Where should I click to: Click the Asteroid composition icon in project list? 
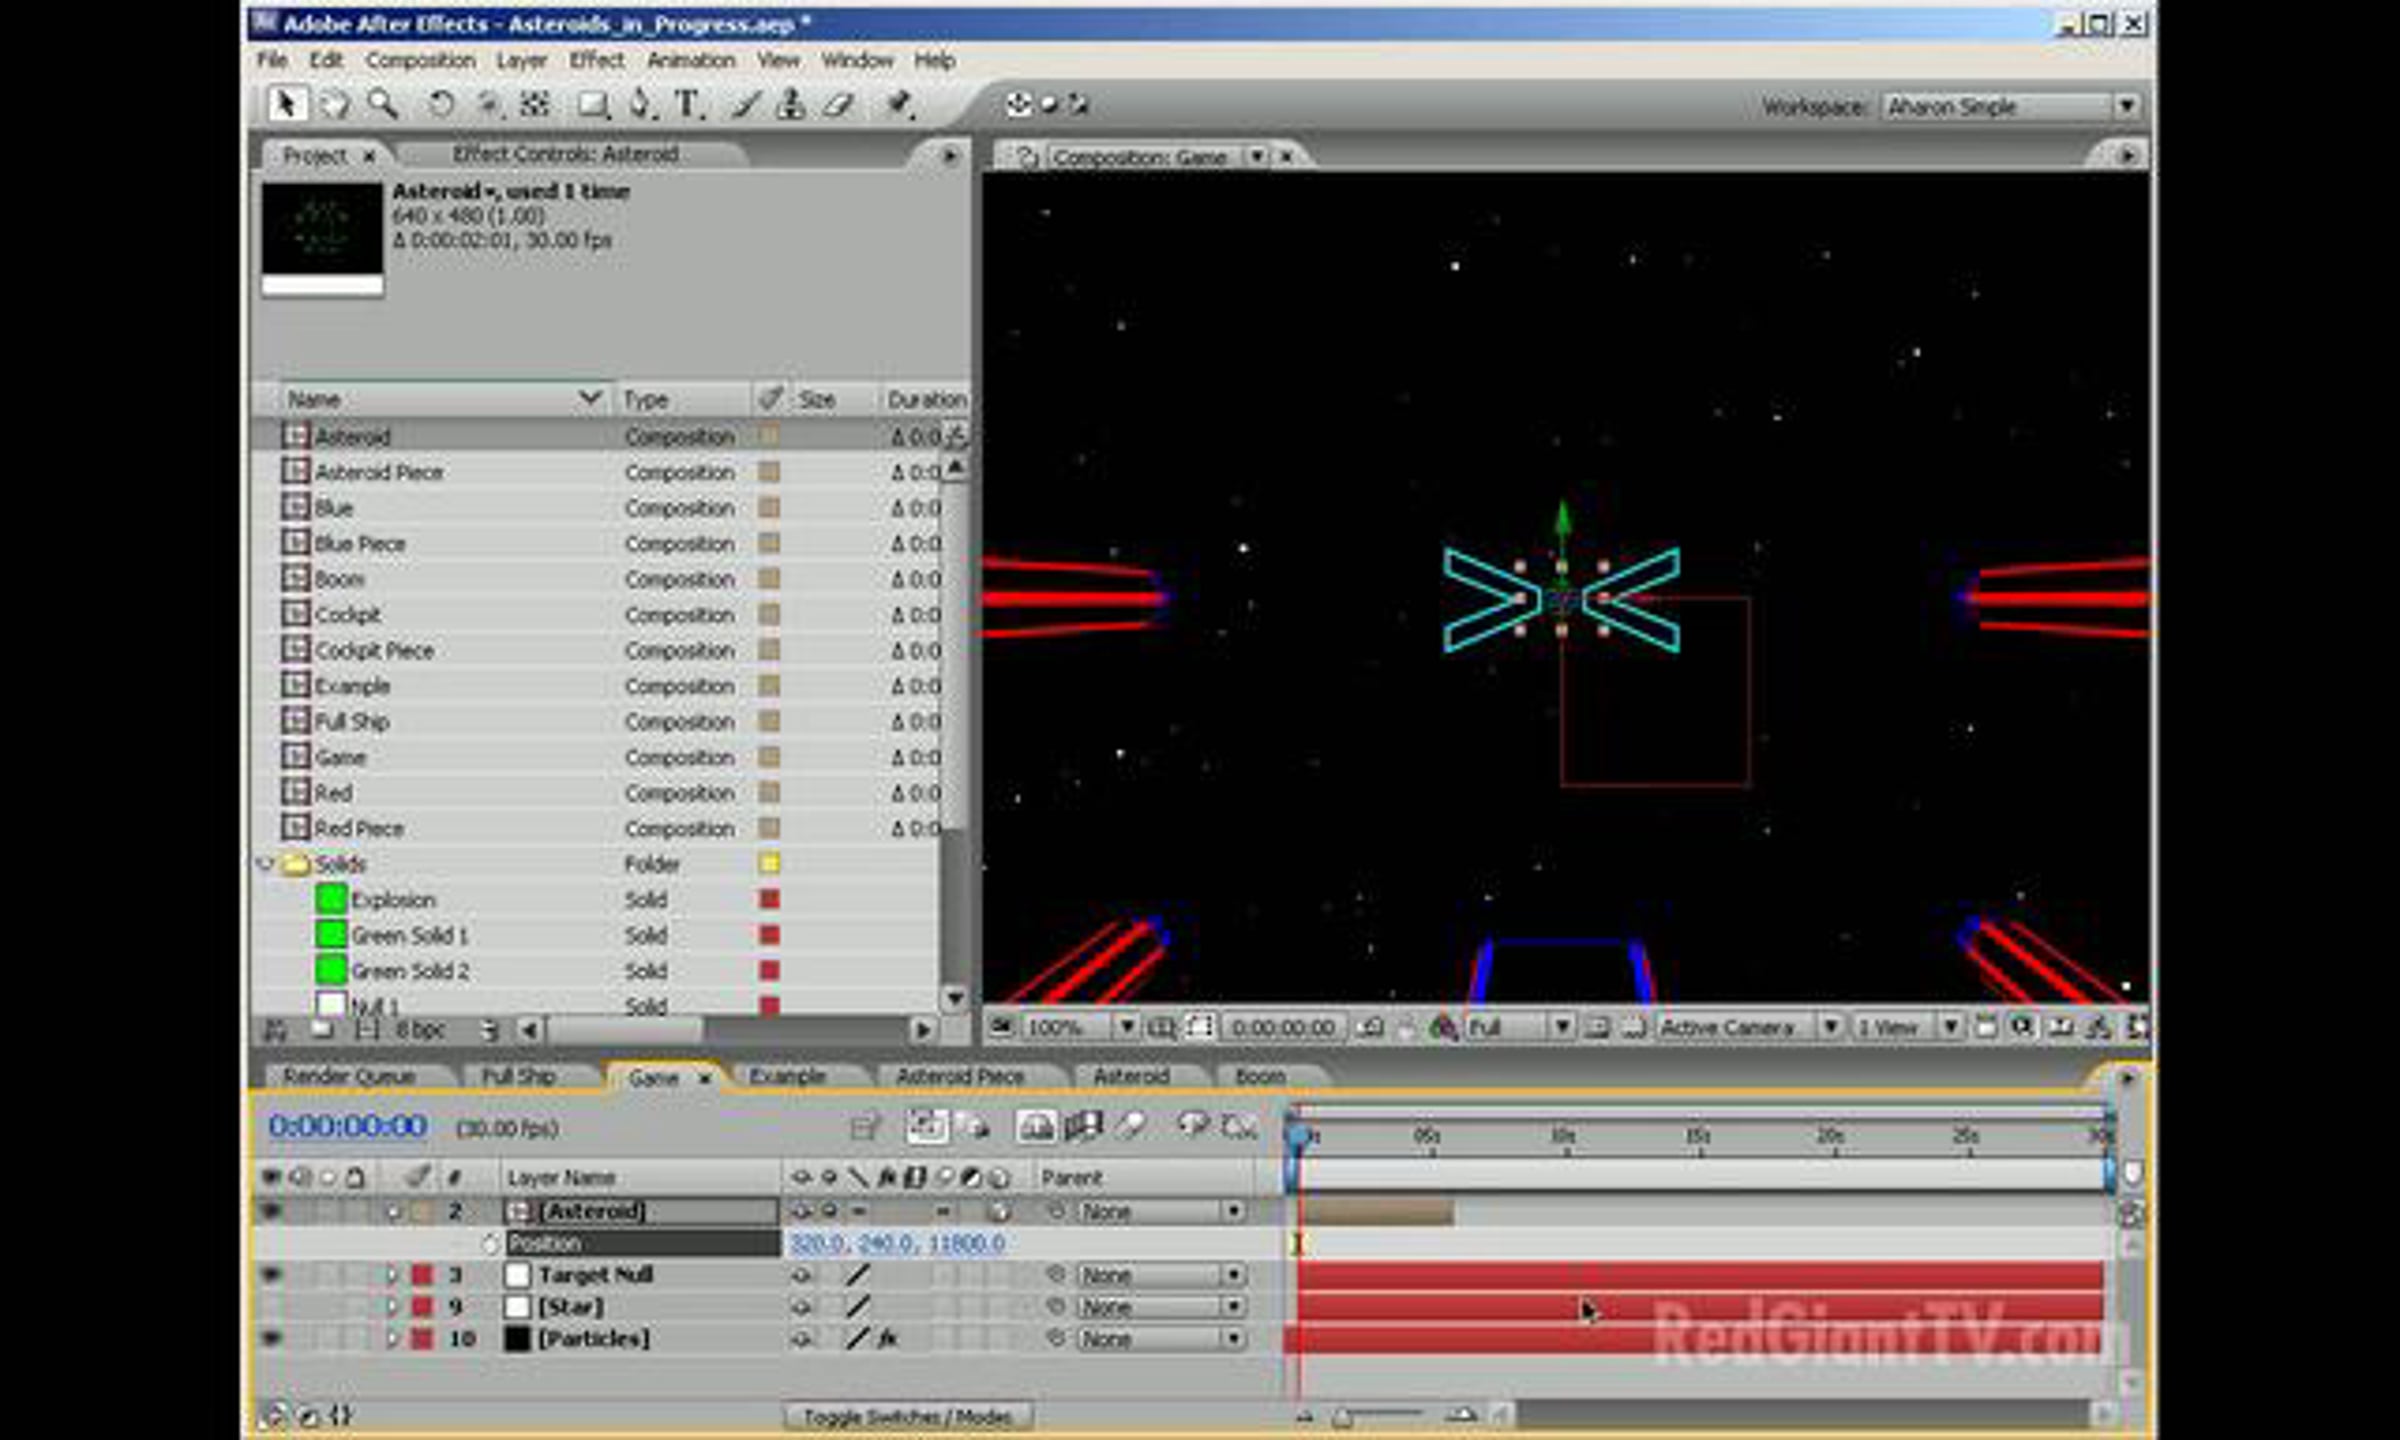click(295, 436)
